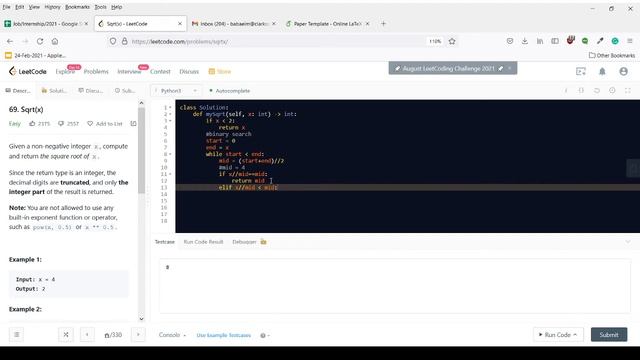Open the Discuss tab in problem panel
Viewport: 640px width, 360px height.
(x=91, y=91)
